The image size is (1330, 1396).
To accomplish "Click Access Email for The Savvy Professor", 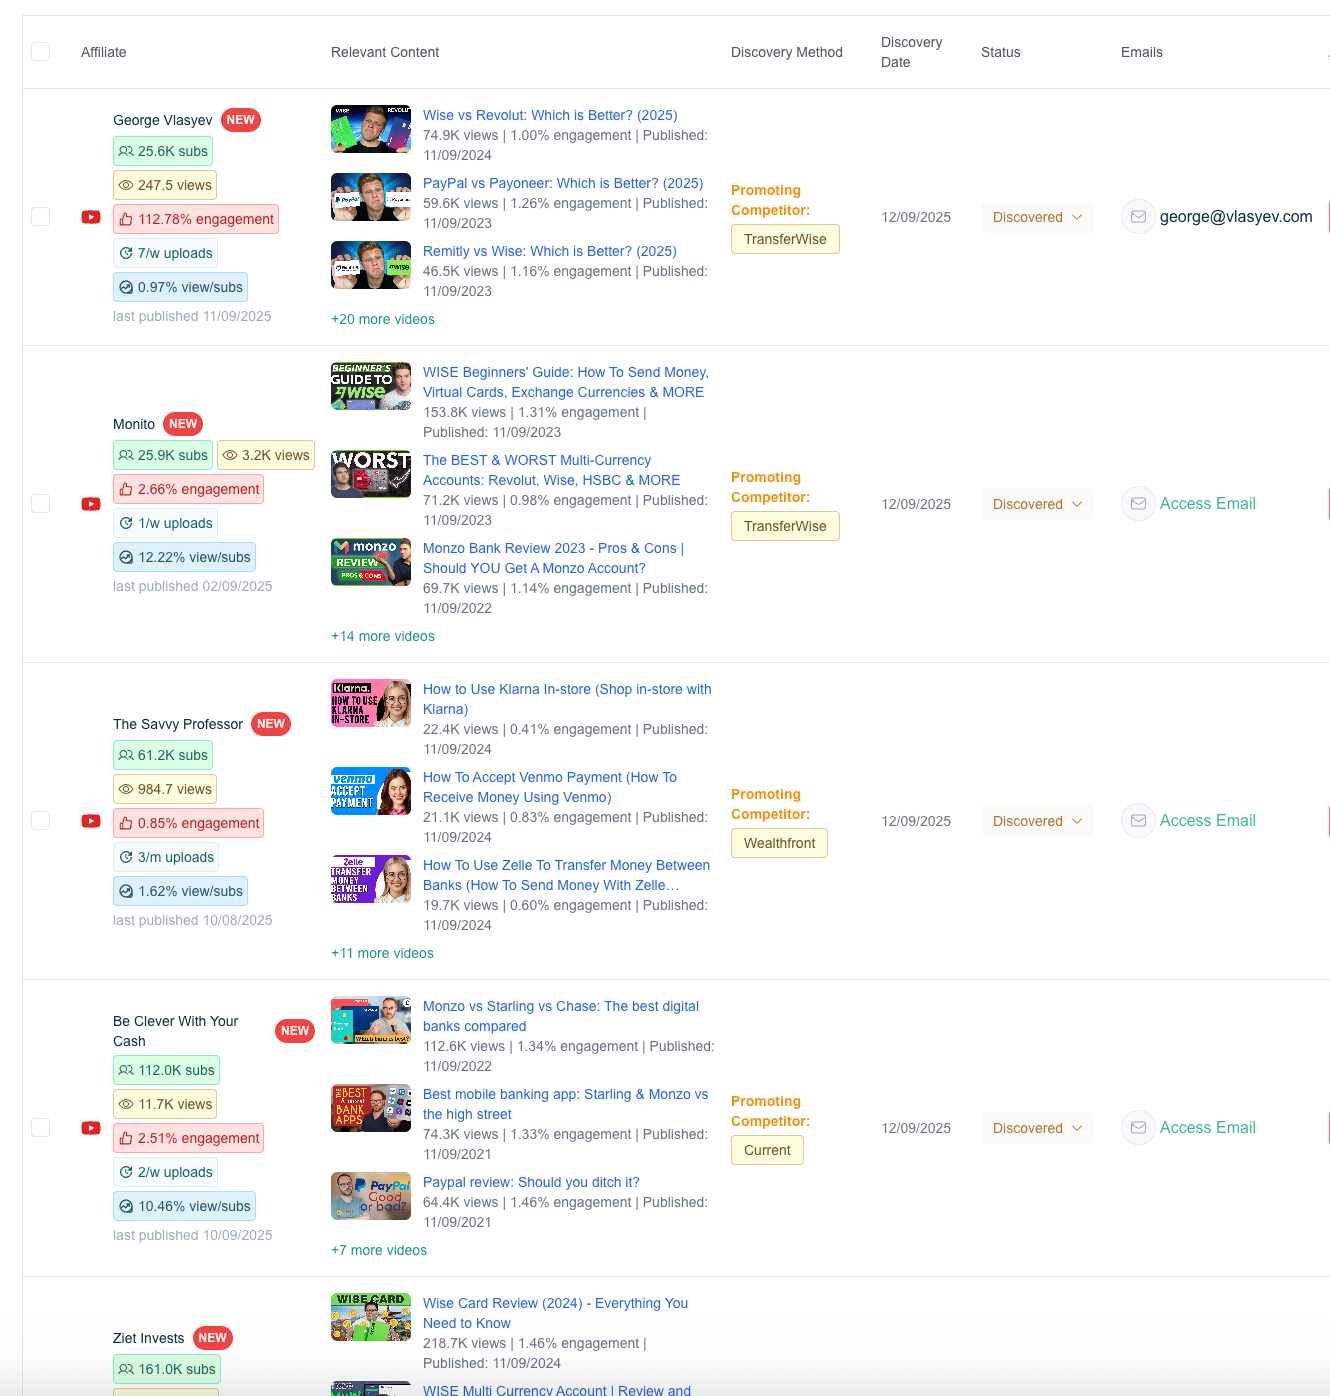I will click(1208, 821).
